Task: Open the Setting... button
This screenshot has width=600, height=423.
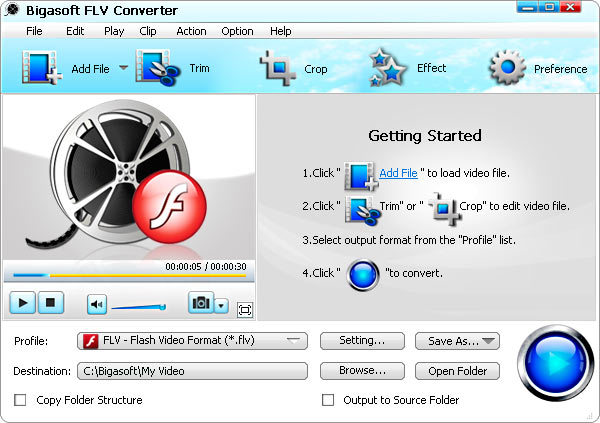Action: point(362,341)
